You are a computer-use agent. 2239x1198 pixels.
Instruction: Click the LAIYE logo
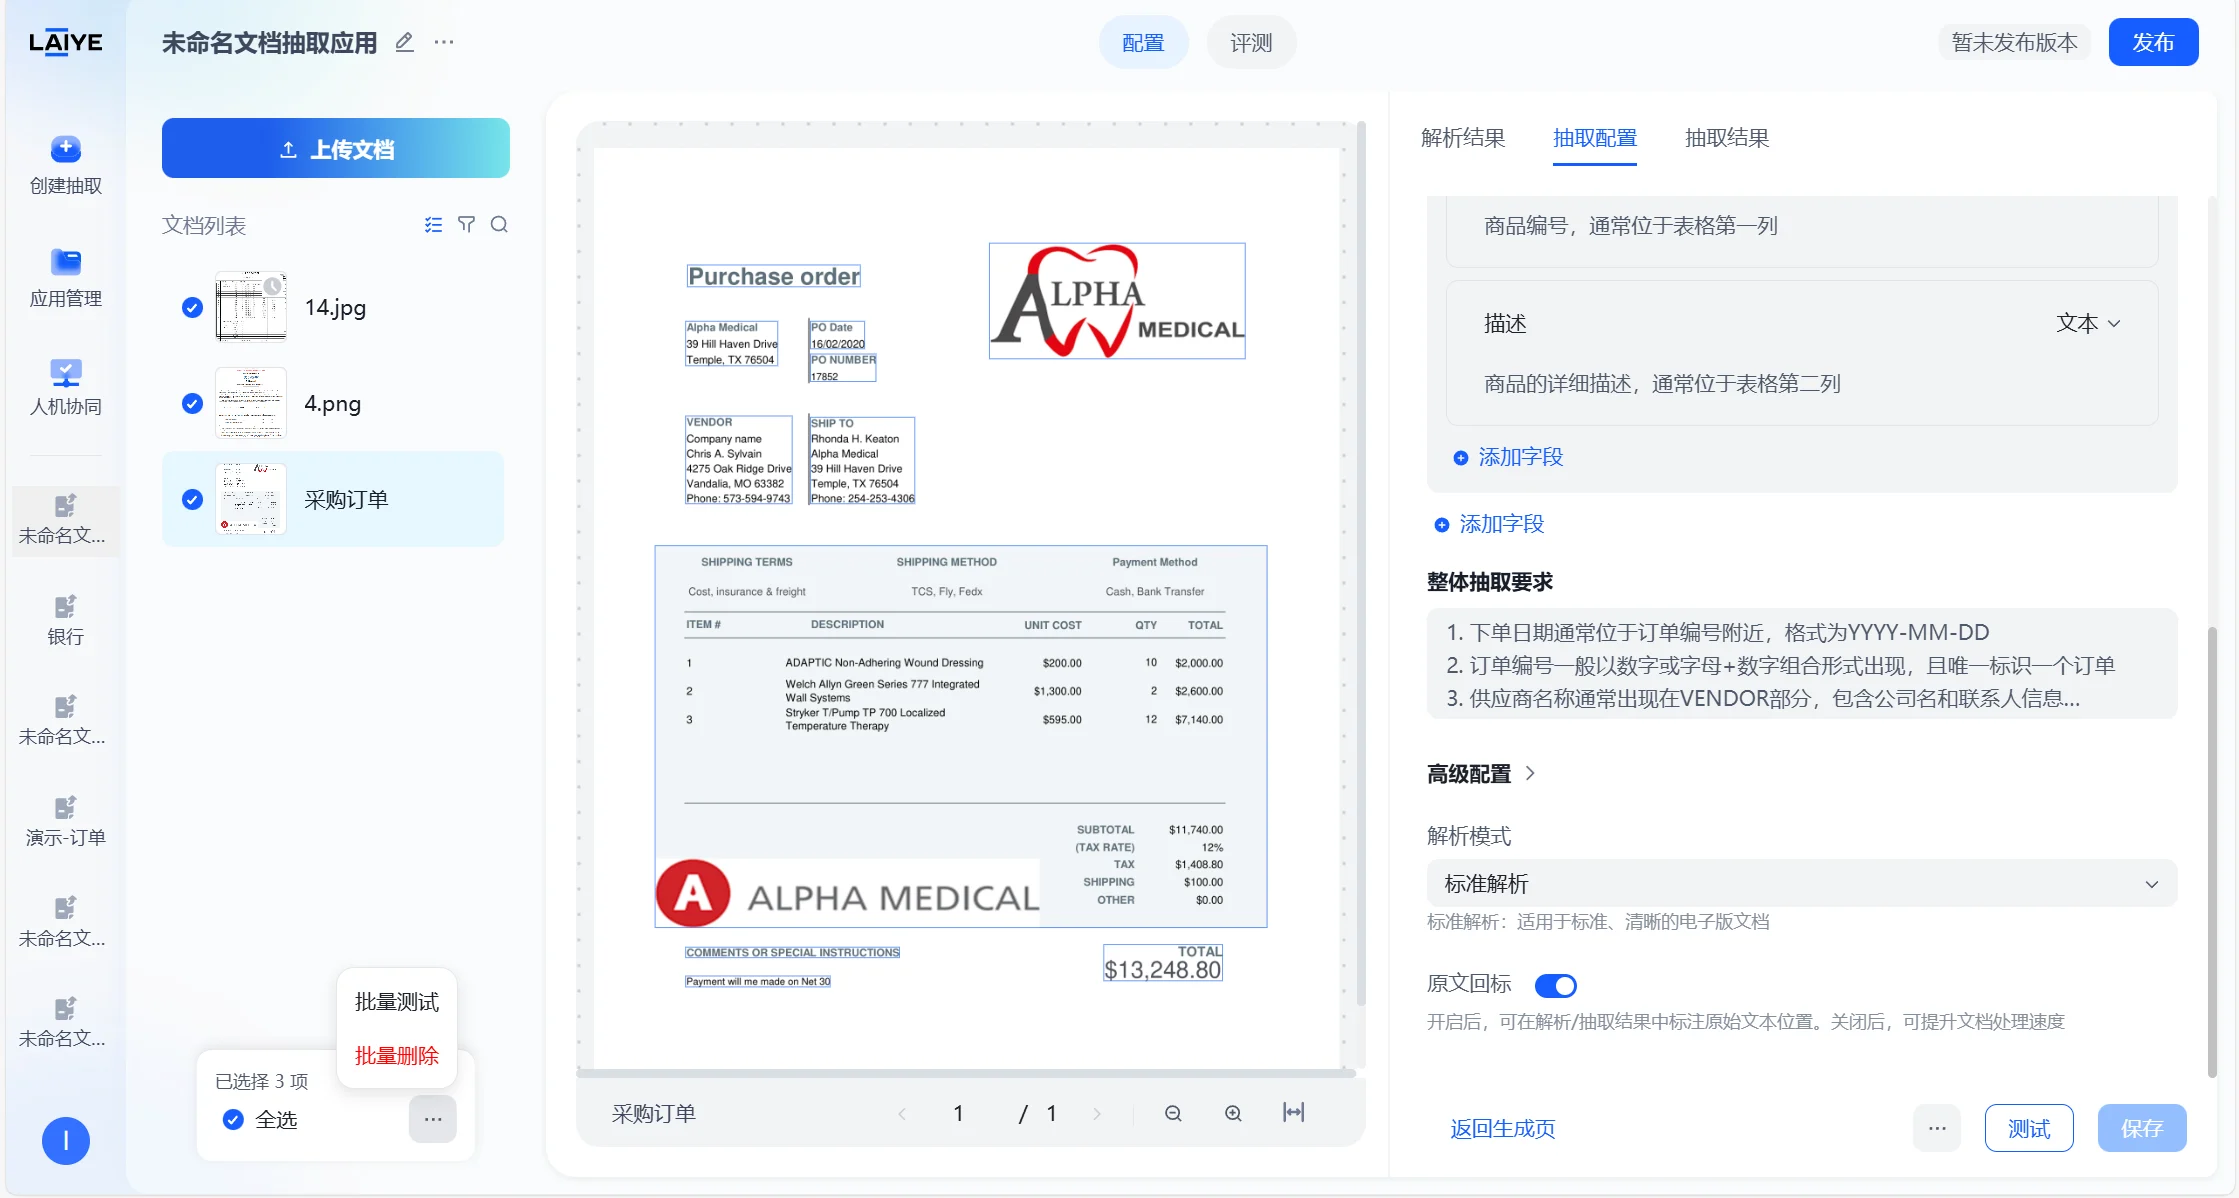65,43
